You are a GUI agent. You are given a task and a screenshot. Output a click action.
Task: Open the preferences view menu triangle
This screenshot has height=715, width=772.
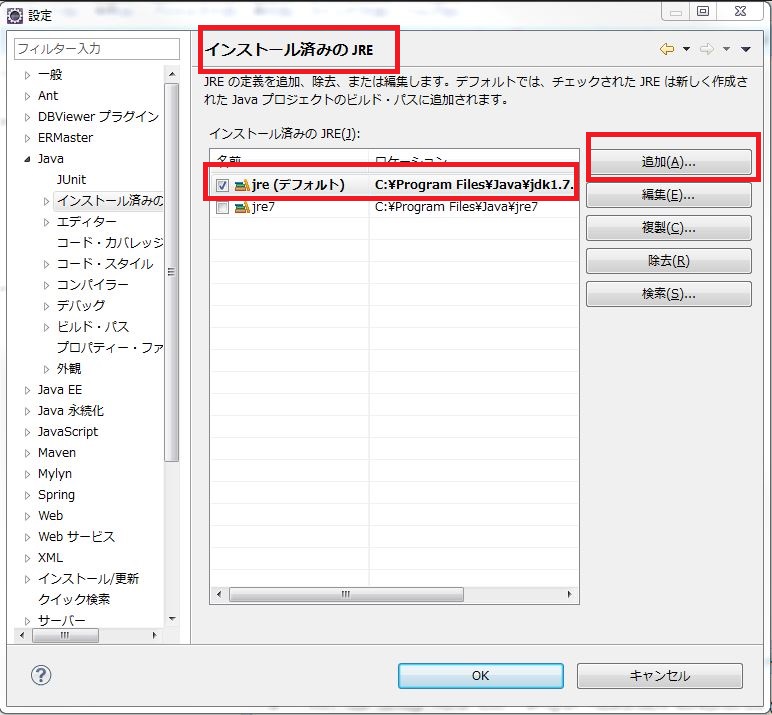pyautogui.click(x=745, y=49)
